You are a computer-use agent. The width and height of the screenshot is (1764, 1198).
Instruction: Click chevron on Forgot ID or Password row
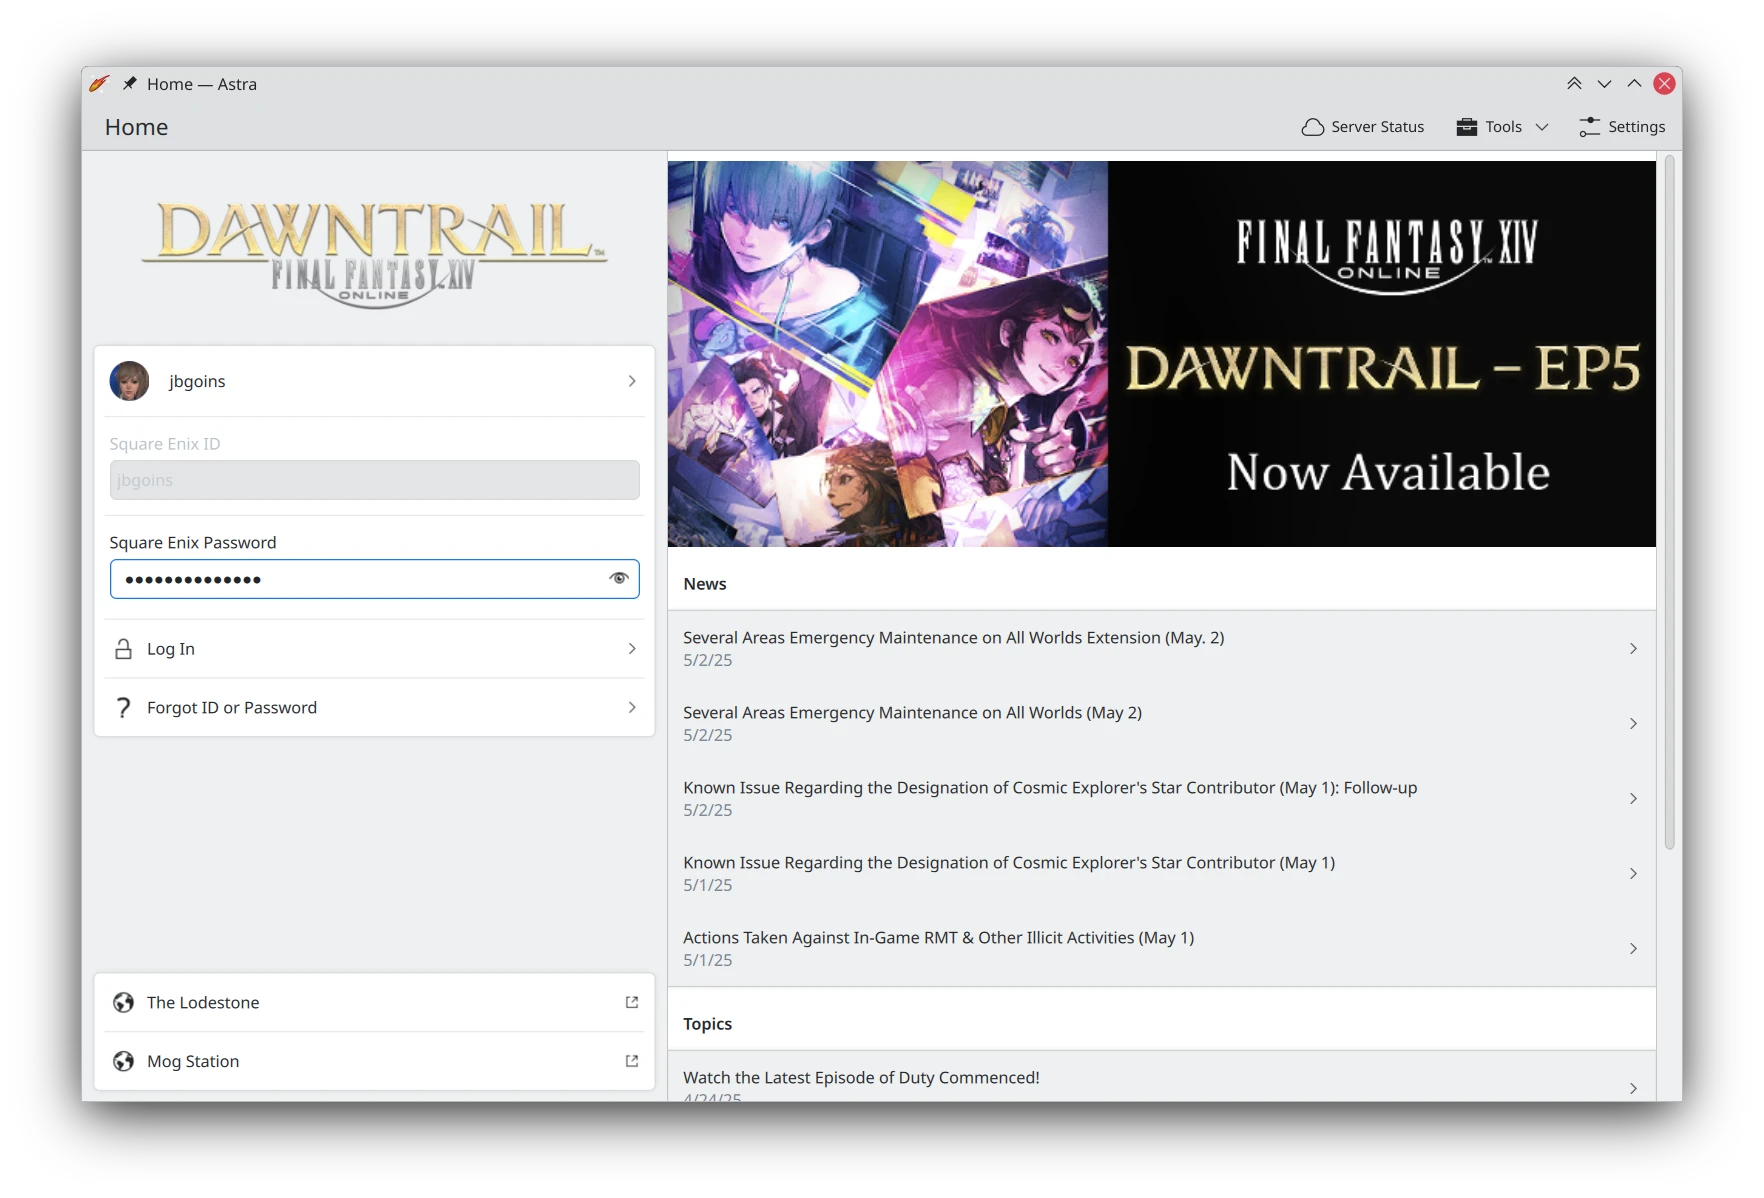pyautogui.click(x=632, y=708)
